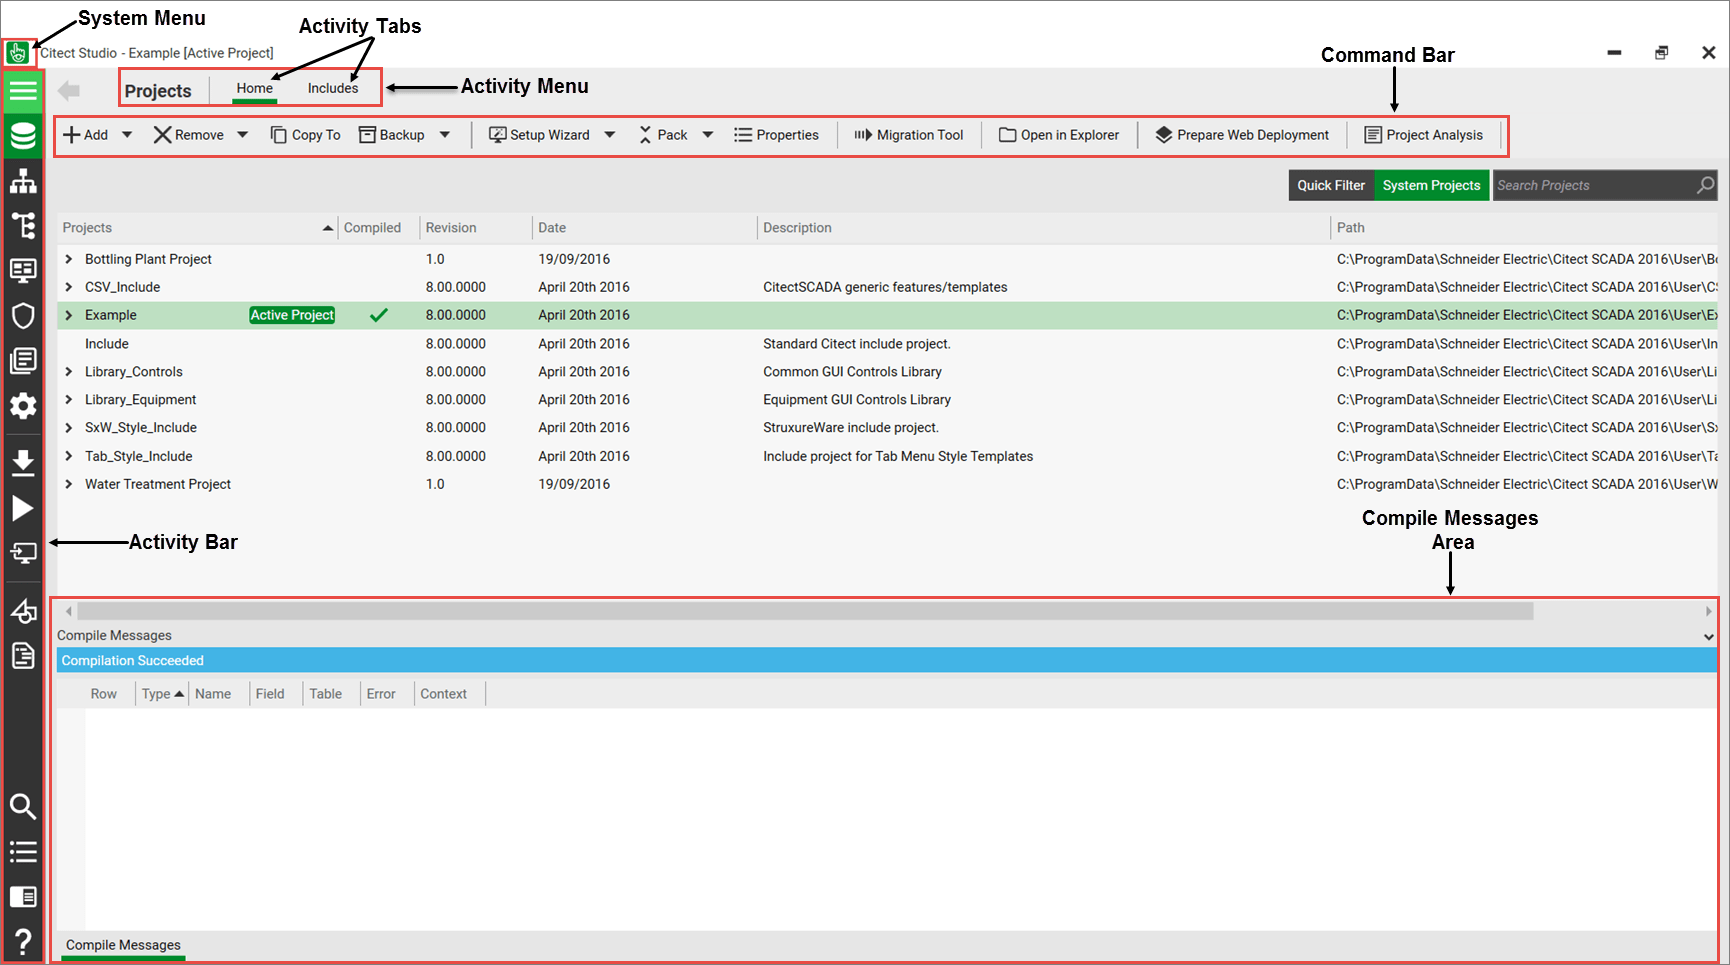
Task: Open the Cicode Editor document icon
Action: (x=23, y=656)
